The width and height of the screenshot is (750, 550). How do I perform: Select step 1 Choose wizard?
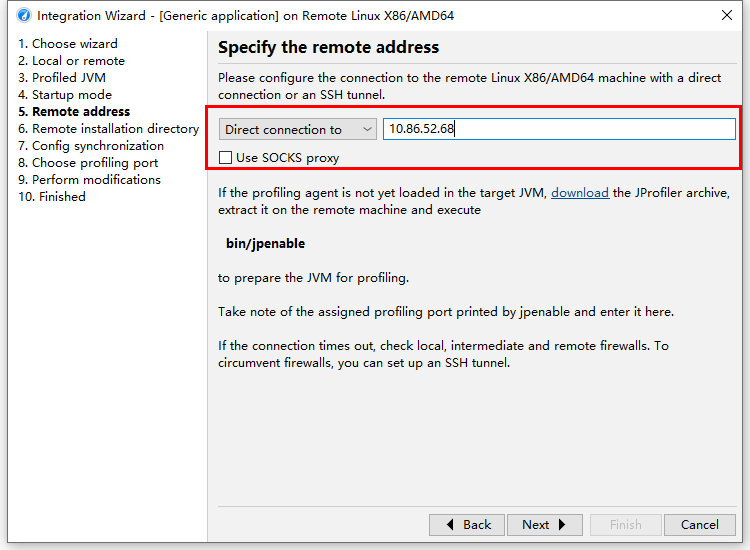point(67,44)
